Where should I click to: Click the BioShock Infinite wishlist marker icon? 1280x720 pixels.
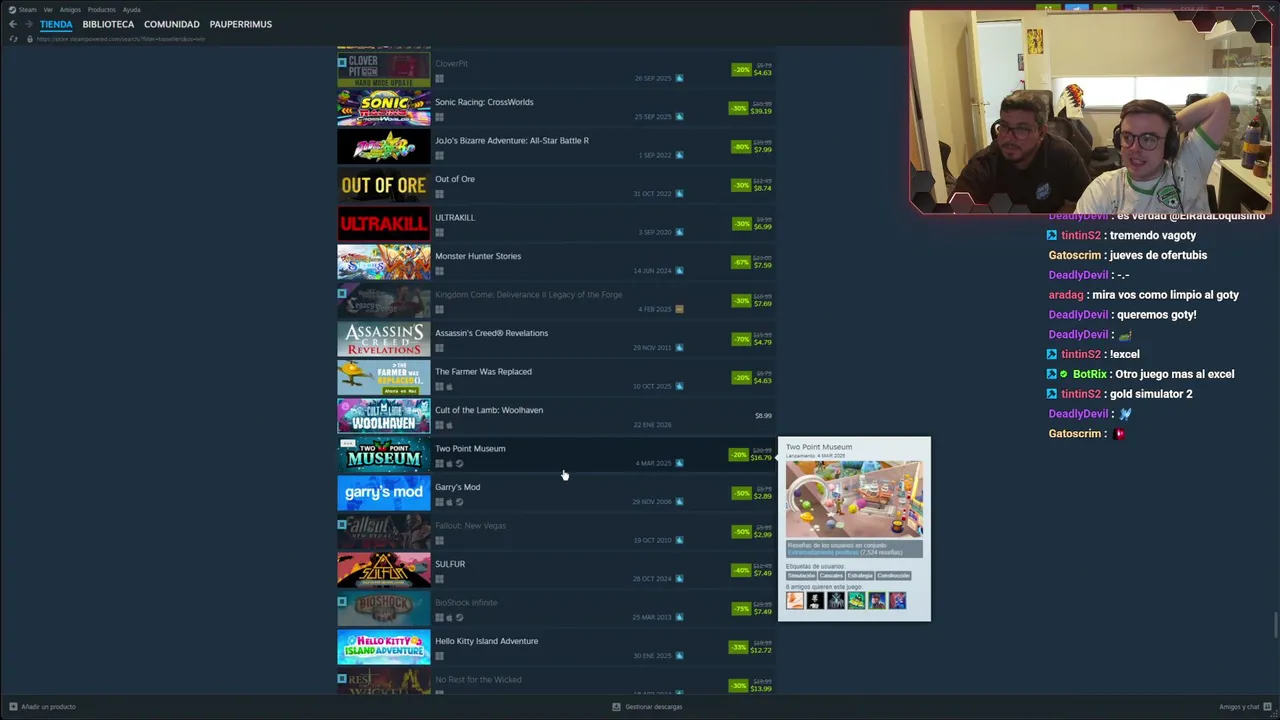(342, 601)
